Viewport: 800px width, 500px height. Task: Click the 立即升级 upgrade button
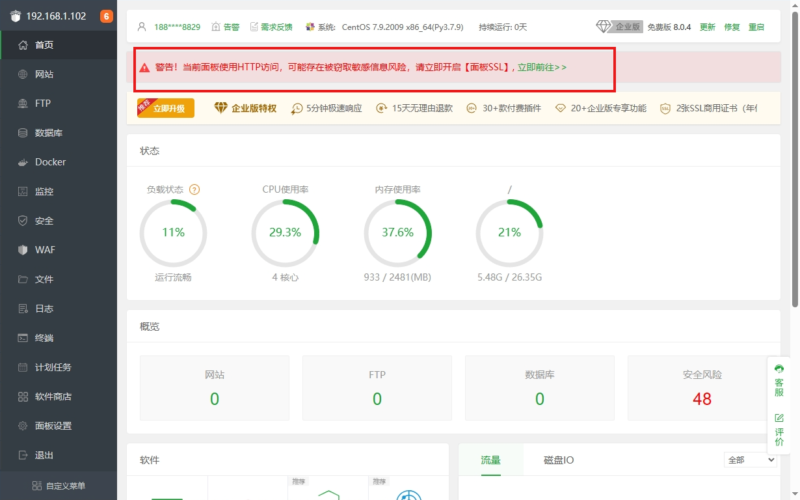[x=165, y=108]
